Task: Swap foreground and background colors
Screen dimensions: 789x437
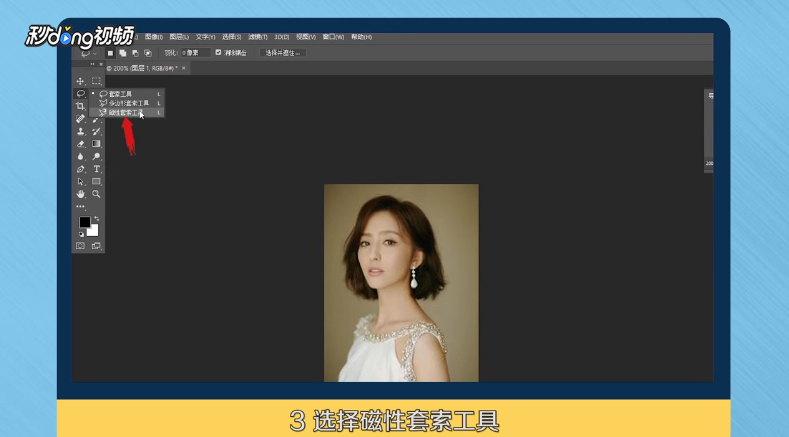Action: tap(97, 218)
